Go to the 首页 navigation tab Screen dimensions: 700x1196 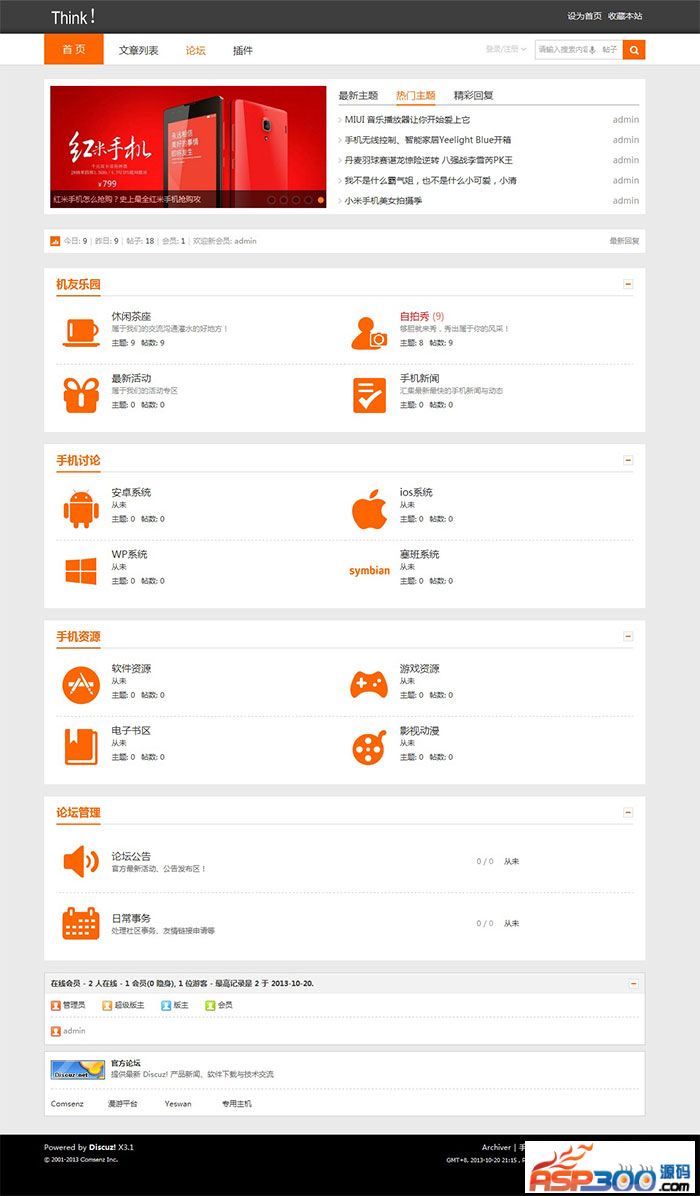[73, 50]
